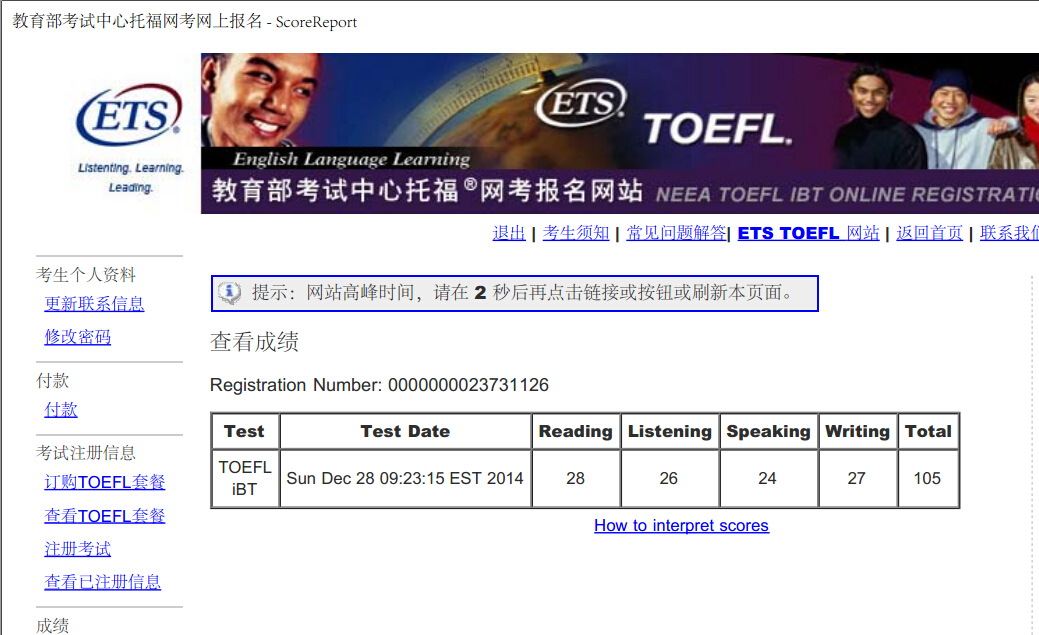
Task: Click the Registration Number text
Action: 379,385
